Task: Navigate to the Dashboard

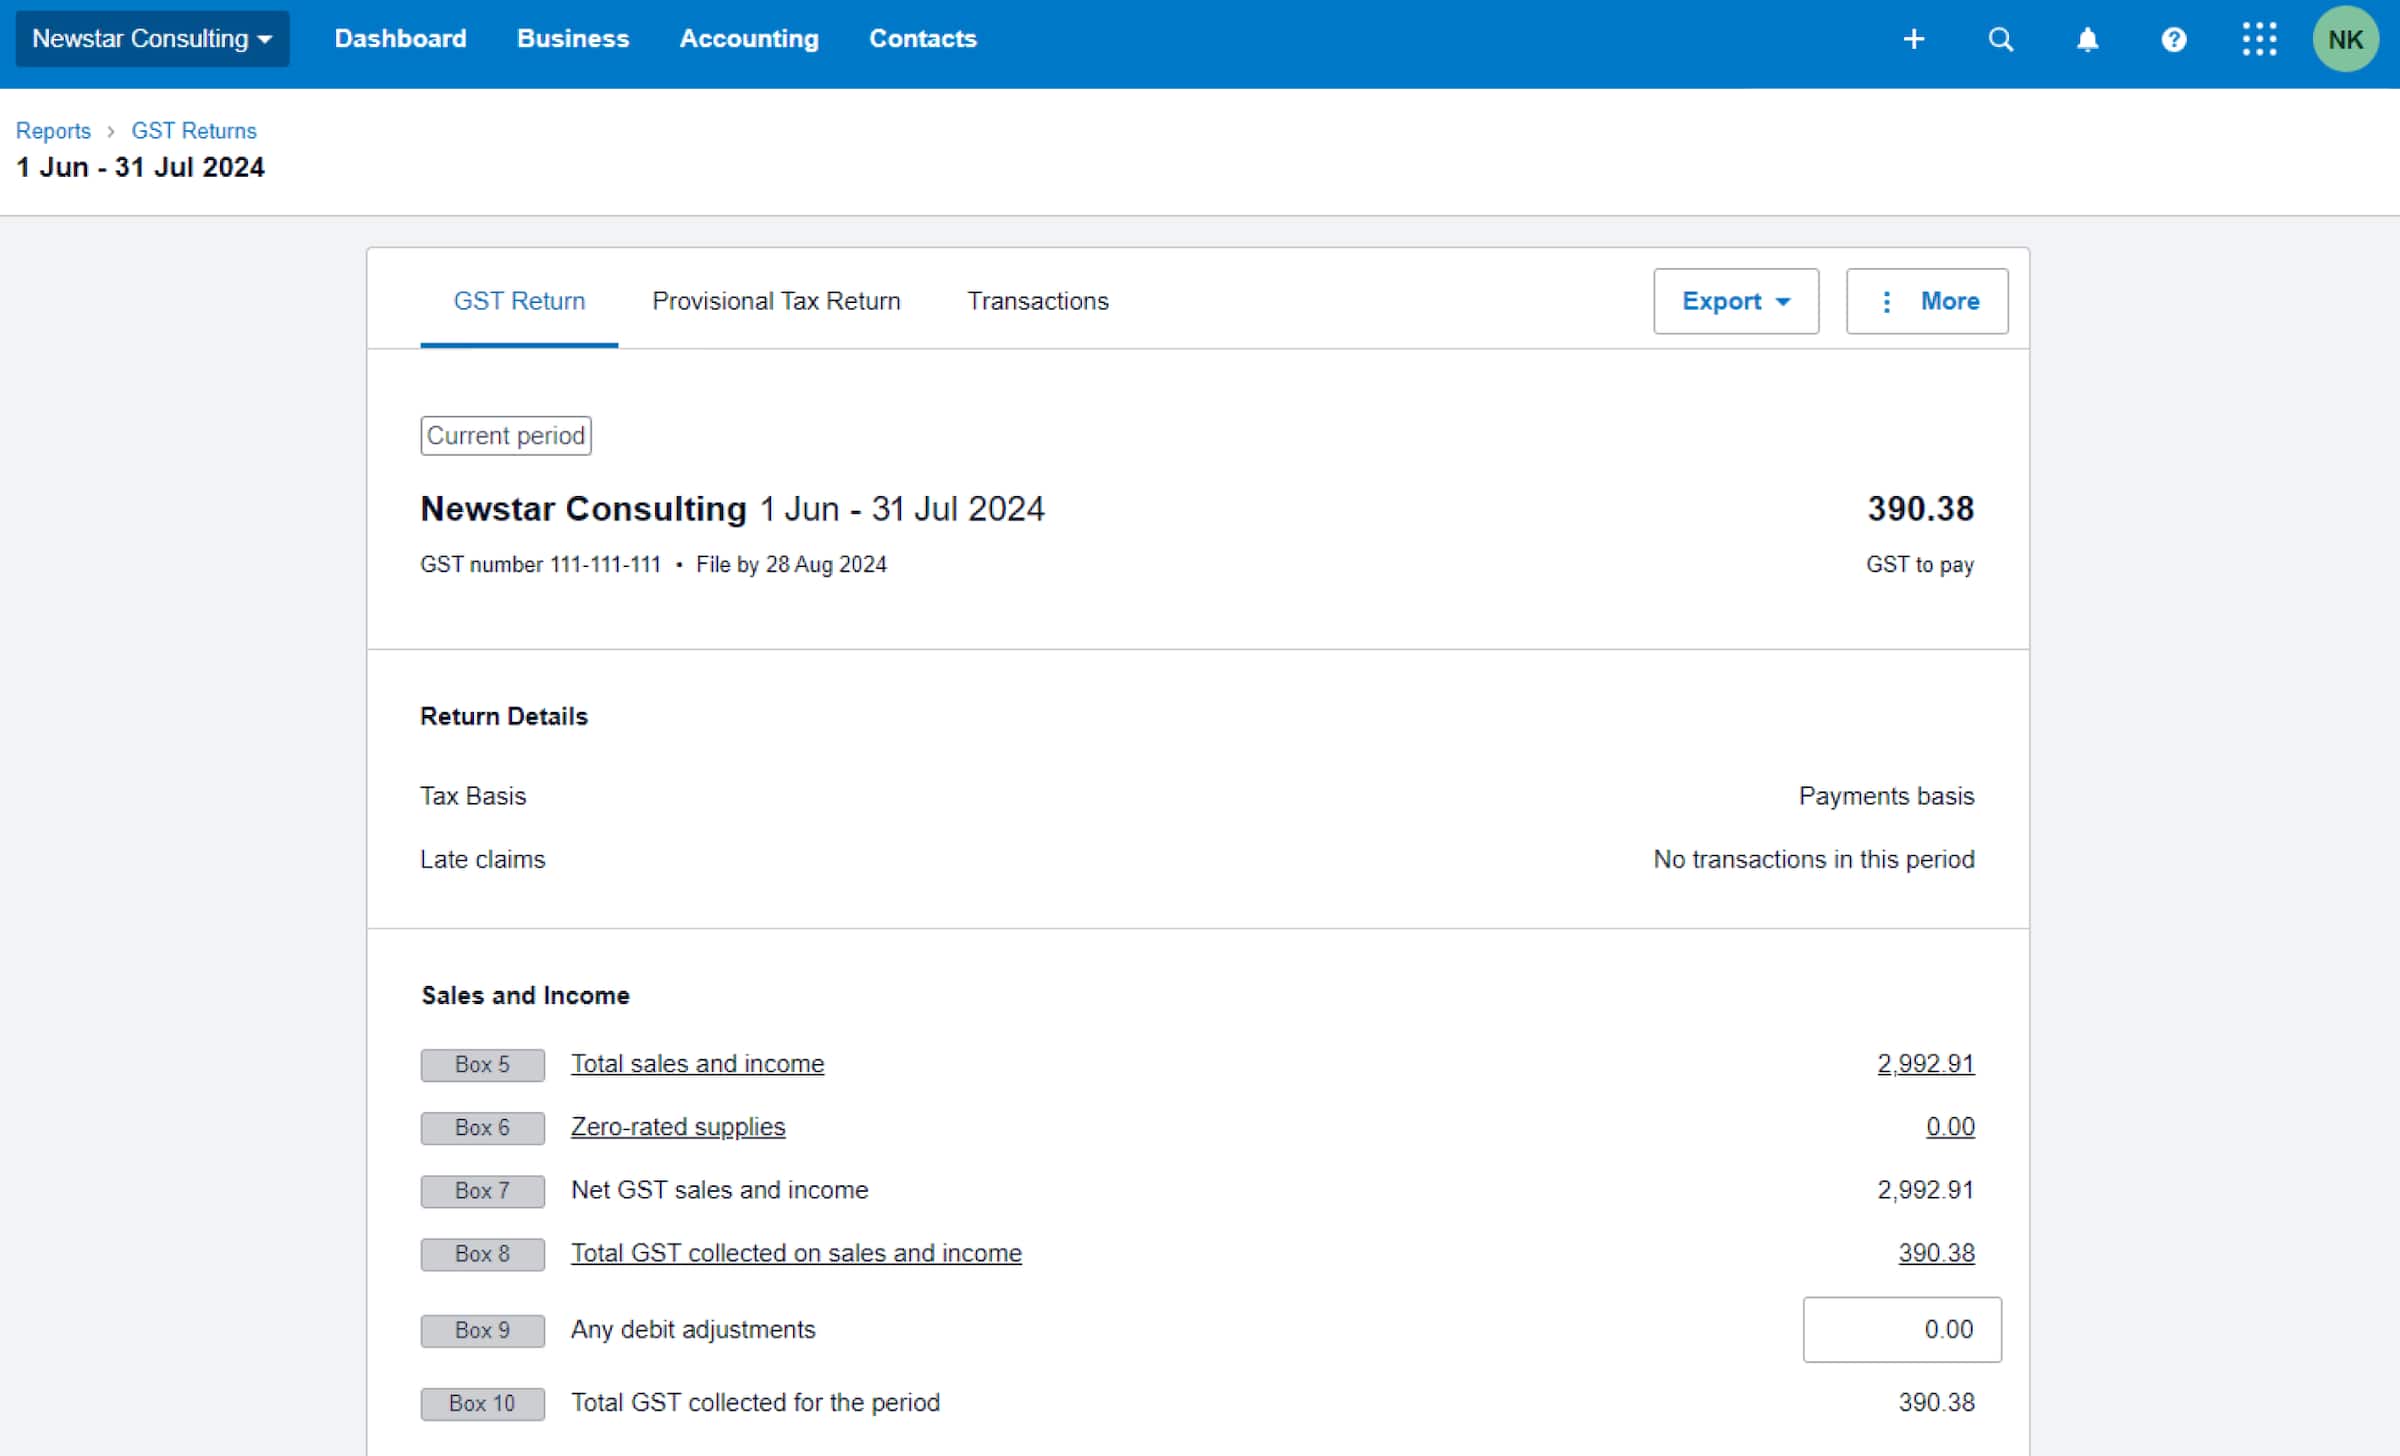Action: coord(399,38)
